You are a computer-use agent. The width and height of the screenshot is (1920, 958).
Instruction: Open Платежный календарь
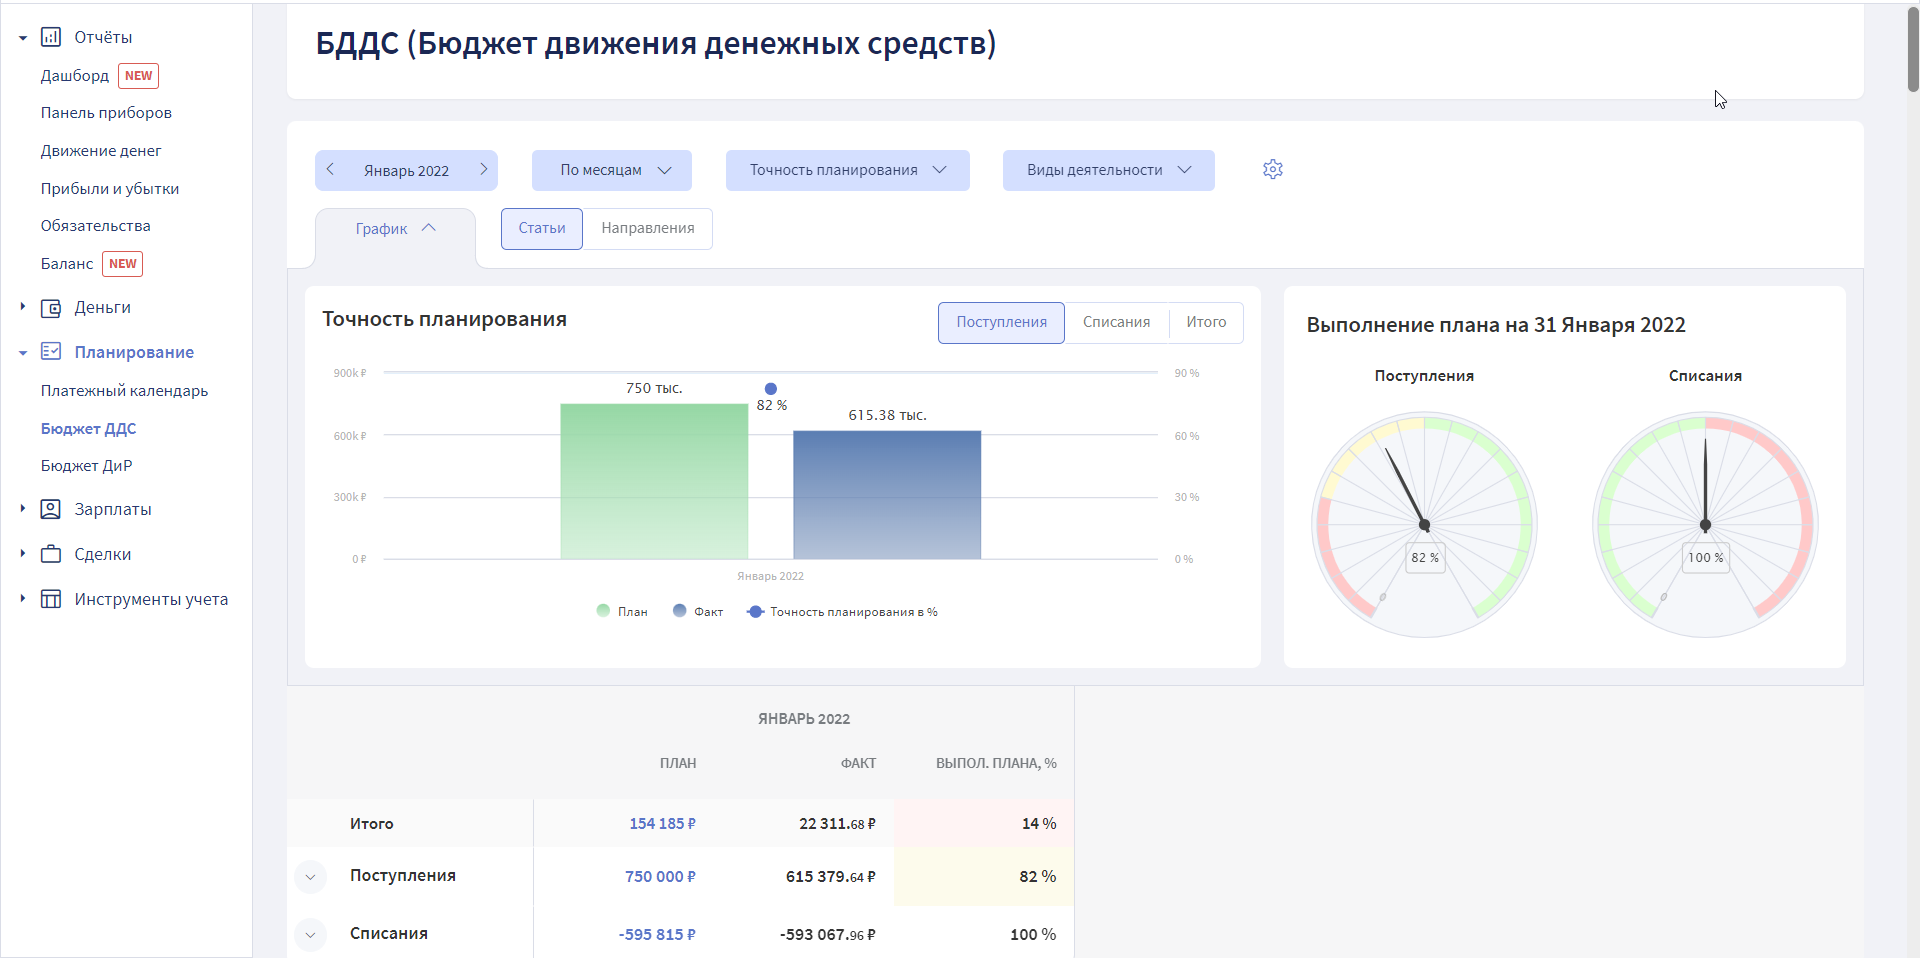(124, 391)
